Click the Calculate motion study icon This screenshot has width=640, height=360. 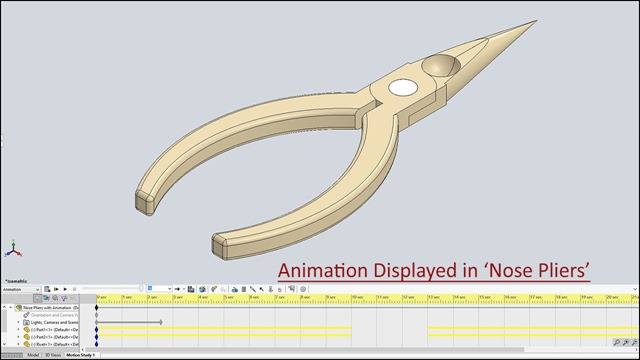[47, 289]
